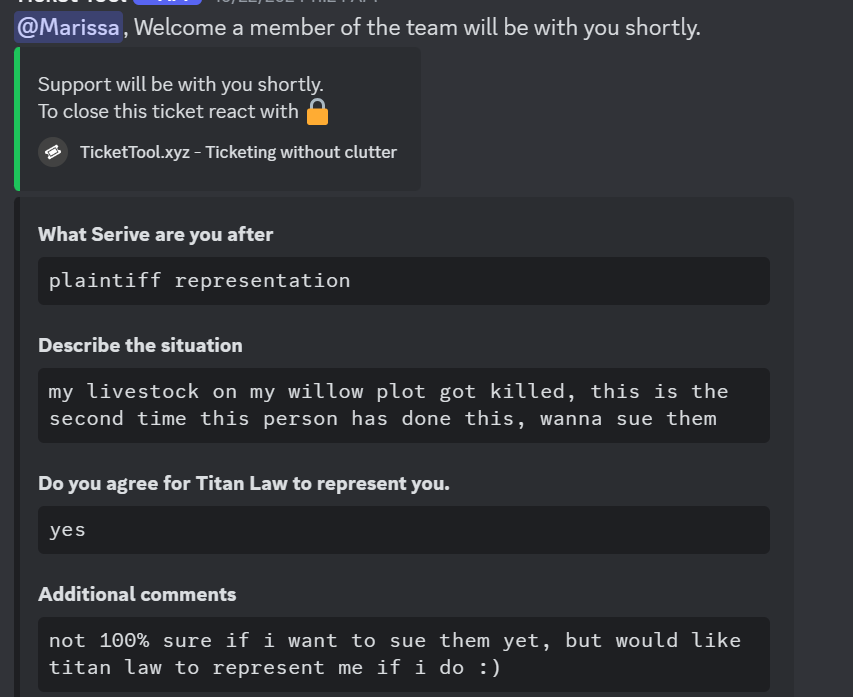853x697 pixels.
Task: Click the plaintiff representation code block
Action: [404, 281]
